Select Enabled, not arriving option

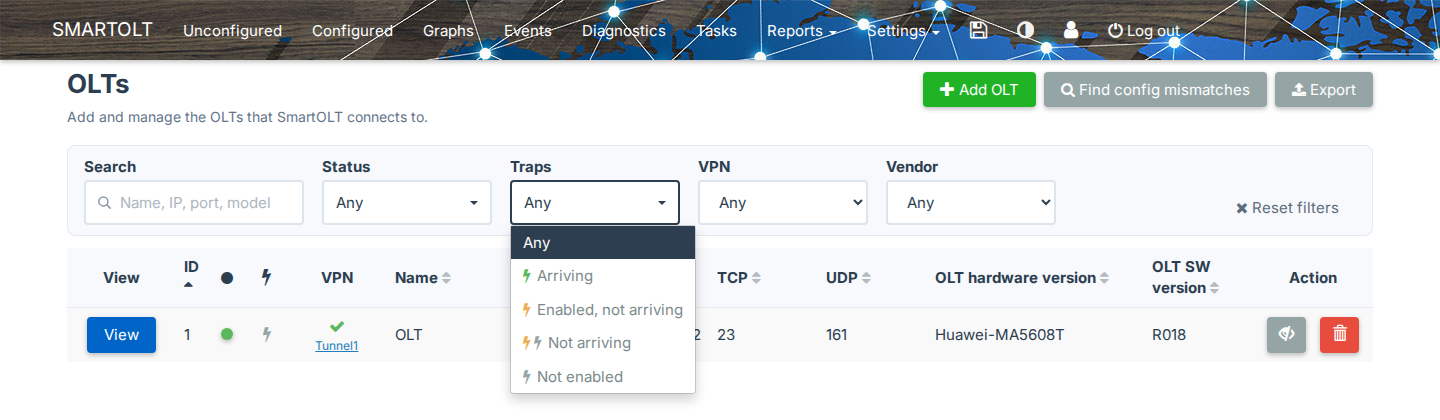click(x=603, y=310)
